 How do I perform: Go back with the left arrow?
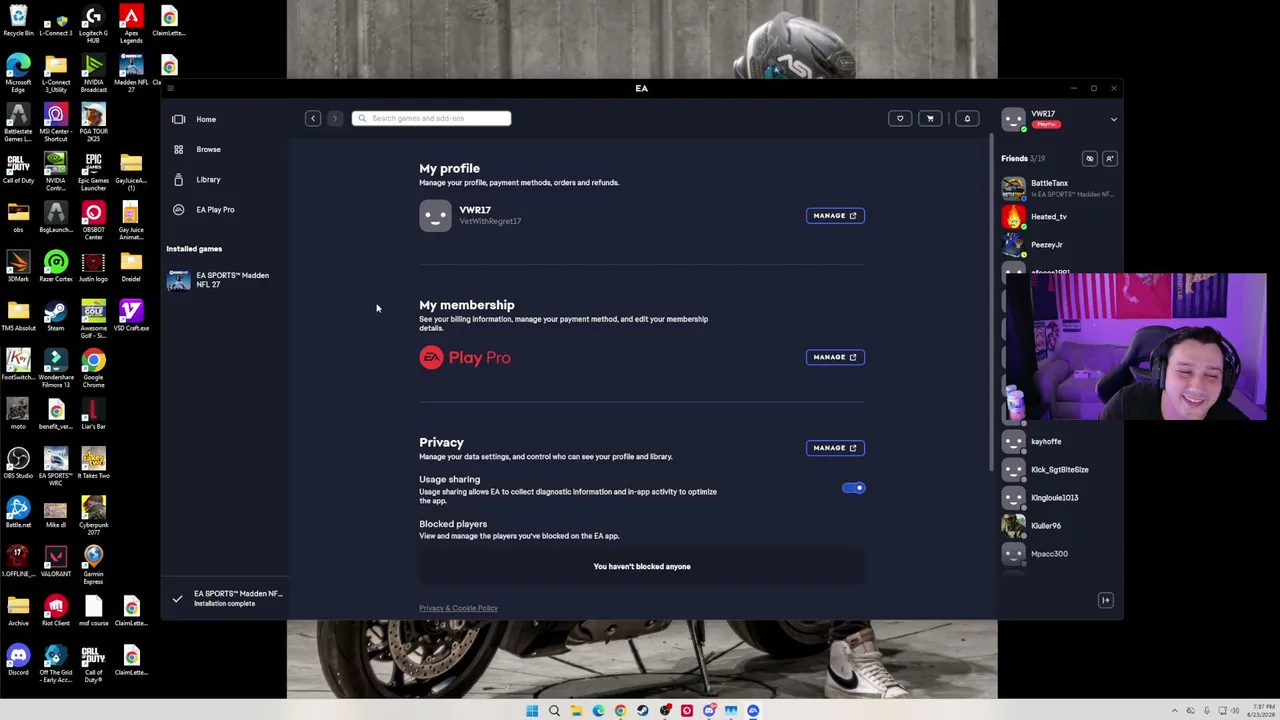(x=313, y=118)
